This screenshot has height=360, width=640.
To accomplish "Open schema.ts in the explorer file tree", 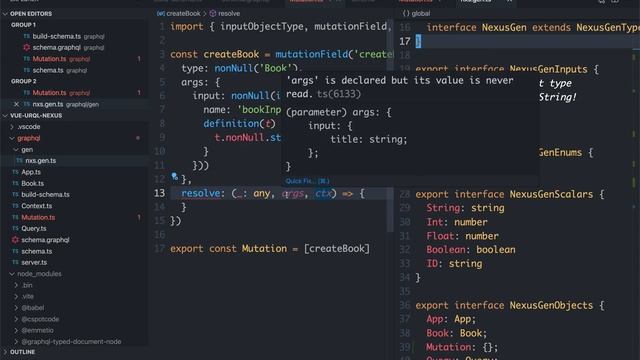I will point(37,251).
